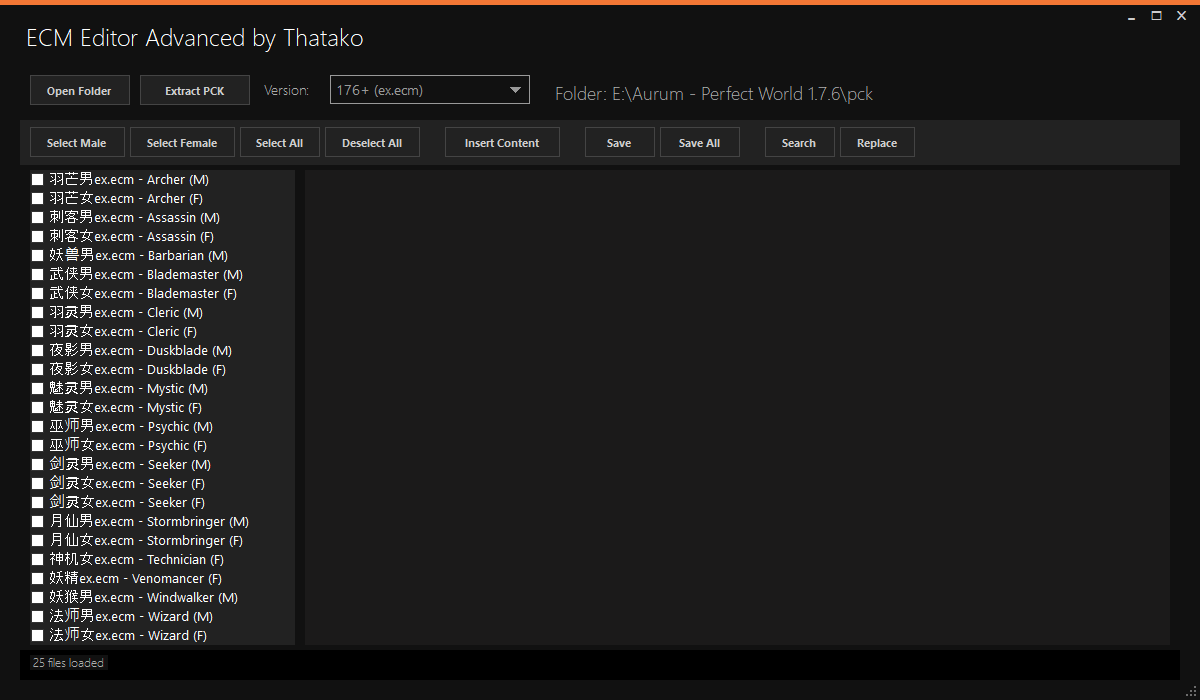Expand the Version dropdown arrow
Screen dimensions: 1200x700
pos(516,90)
